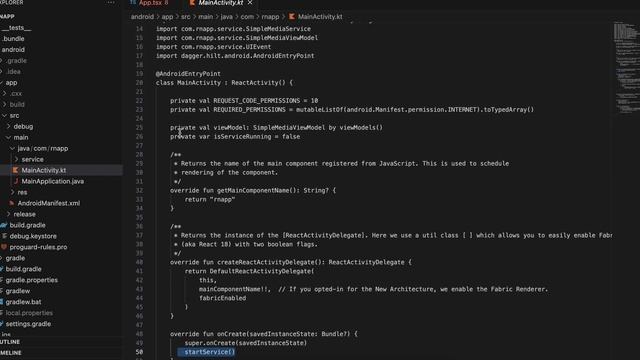This screenshot has width=640, height=360.
Task: Click the 'private var isServiceRunning = false' line
Action: tap(235, 137)
